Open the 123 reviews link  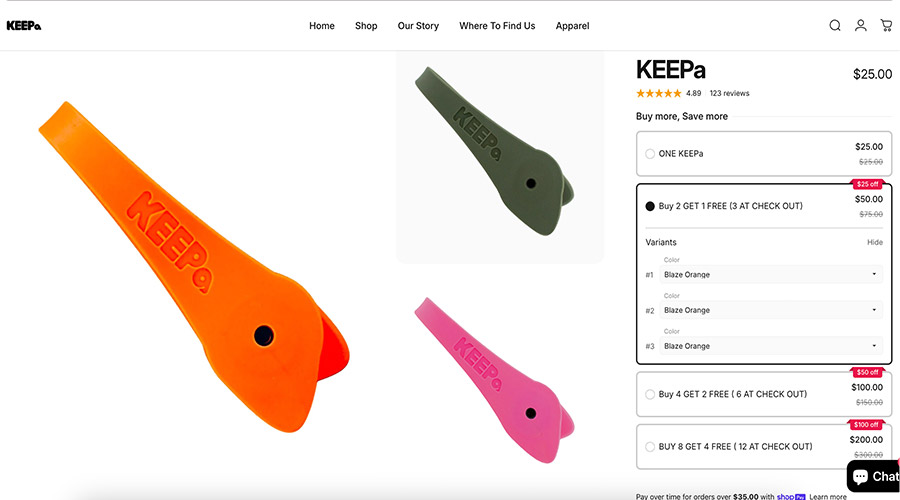pyautogui.click(x=729, y=93)
